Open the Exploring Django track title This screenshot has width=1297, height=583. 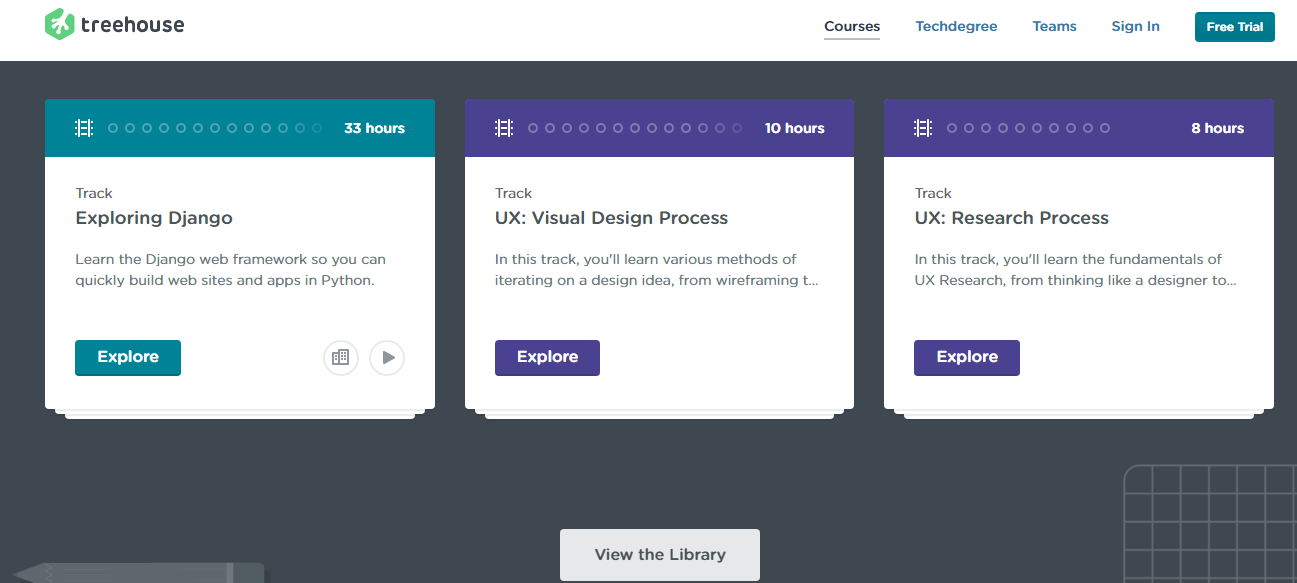point(154,218)
